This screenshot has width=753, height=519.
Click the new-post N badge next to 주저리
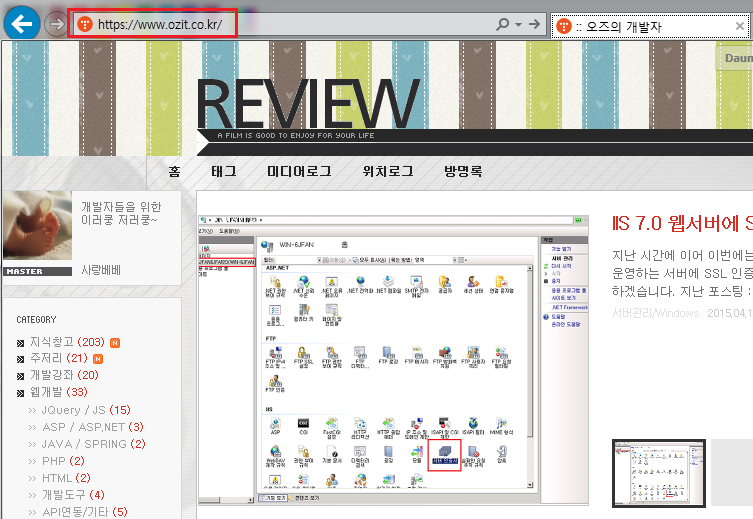97,359
